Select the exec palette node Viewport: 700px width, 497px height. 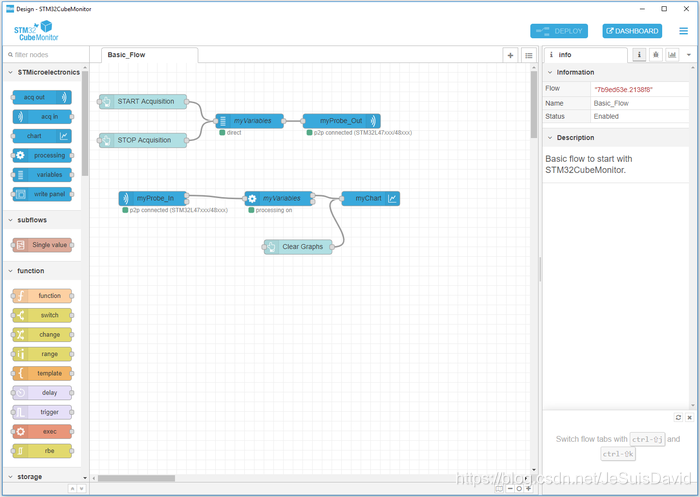click(x=42, y=432)
